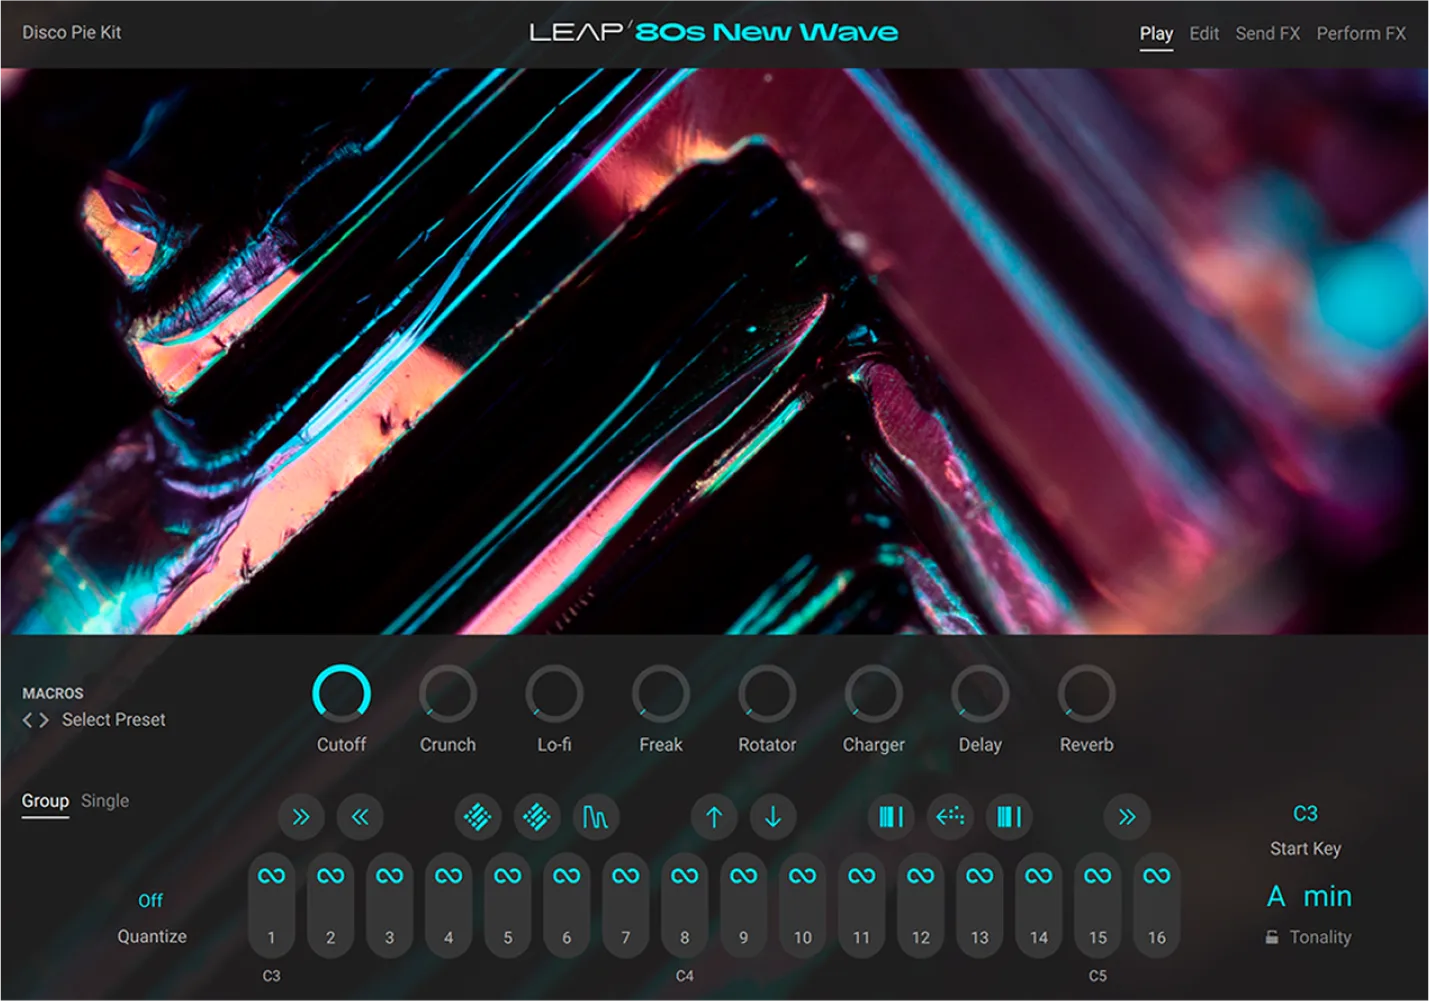Select the waveform shape icon next to dice icons
This screenshot has width=1429, height=1001.
tap(595, 817)
